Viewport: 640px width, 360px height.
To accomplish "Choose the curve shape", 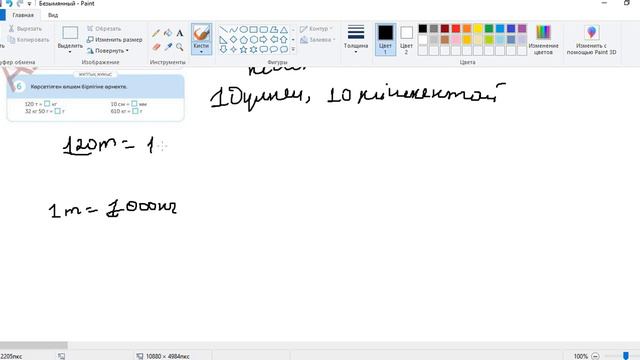I will pyautogui.click(x=233, y=30).
